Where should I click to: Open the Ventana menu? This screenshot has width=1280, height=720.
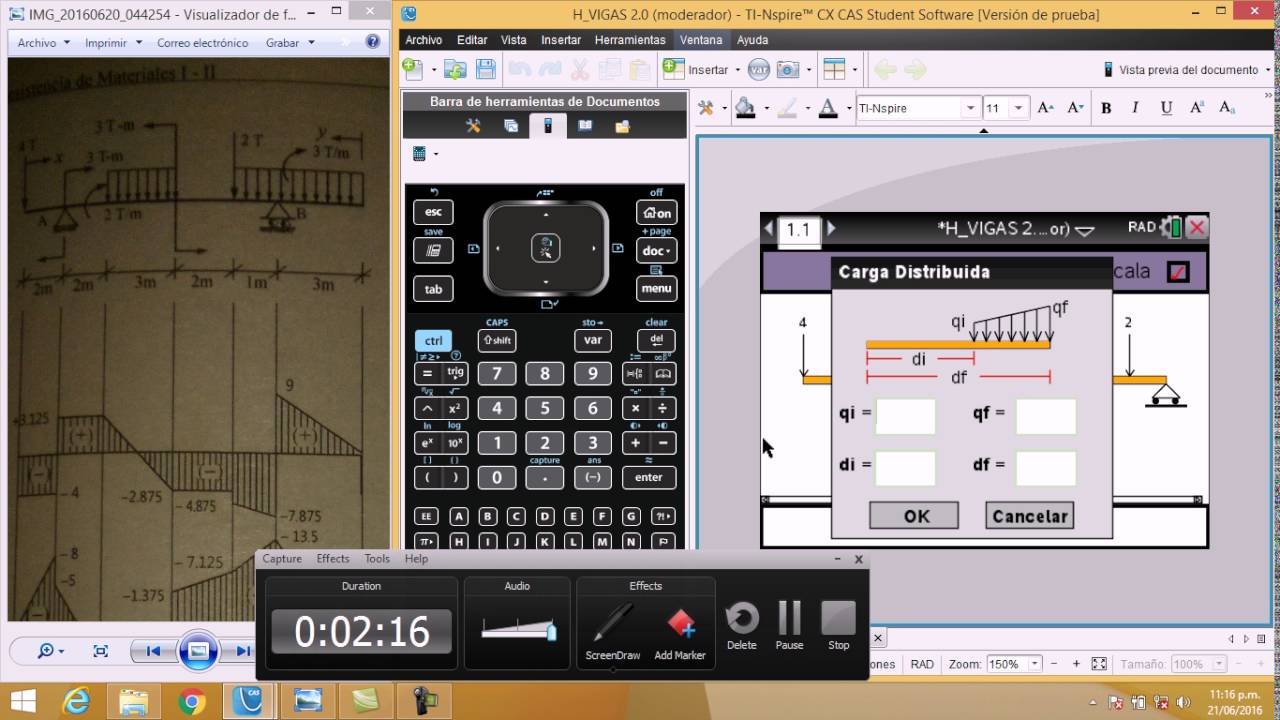tap(701, 40)
